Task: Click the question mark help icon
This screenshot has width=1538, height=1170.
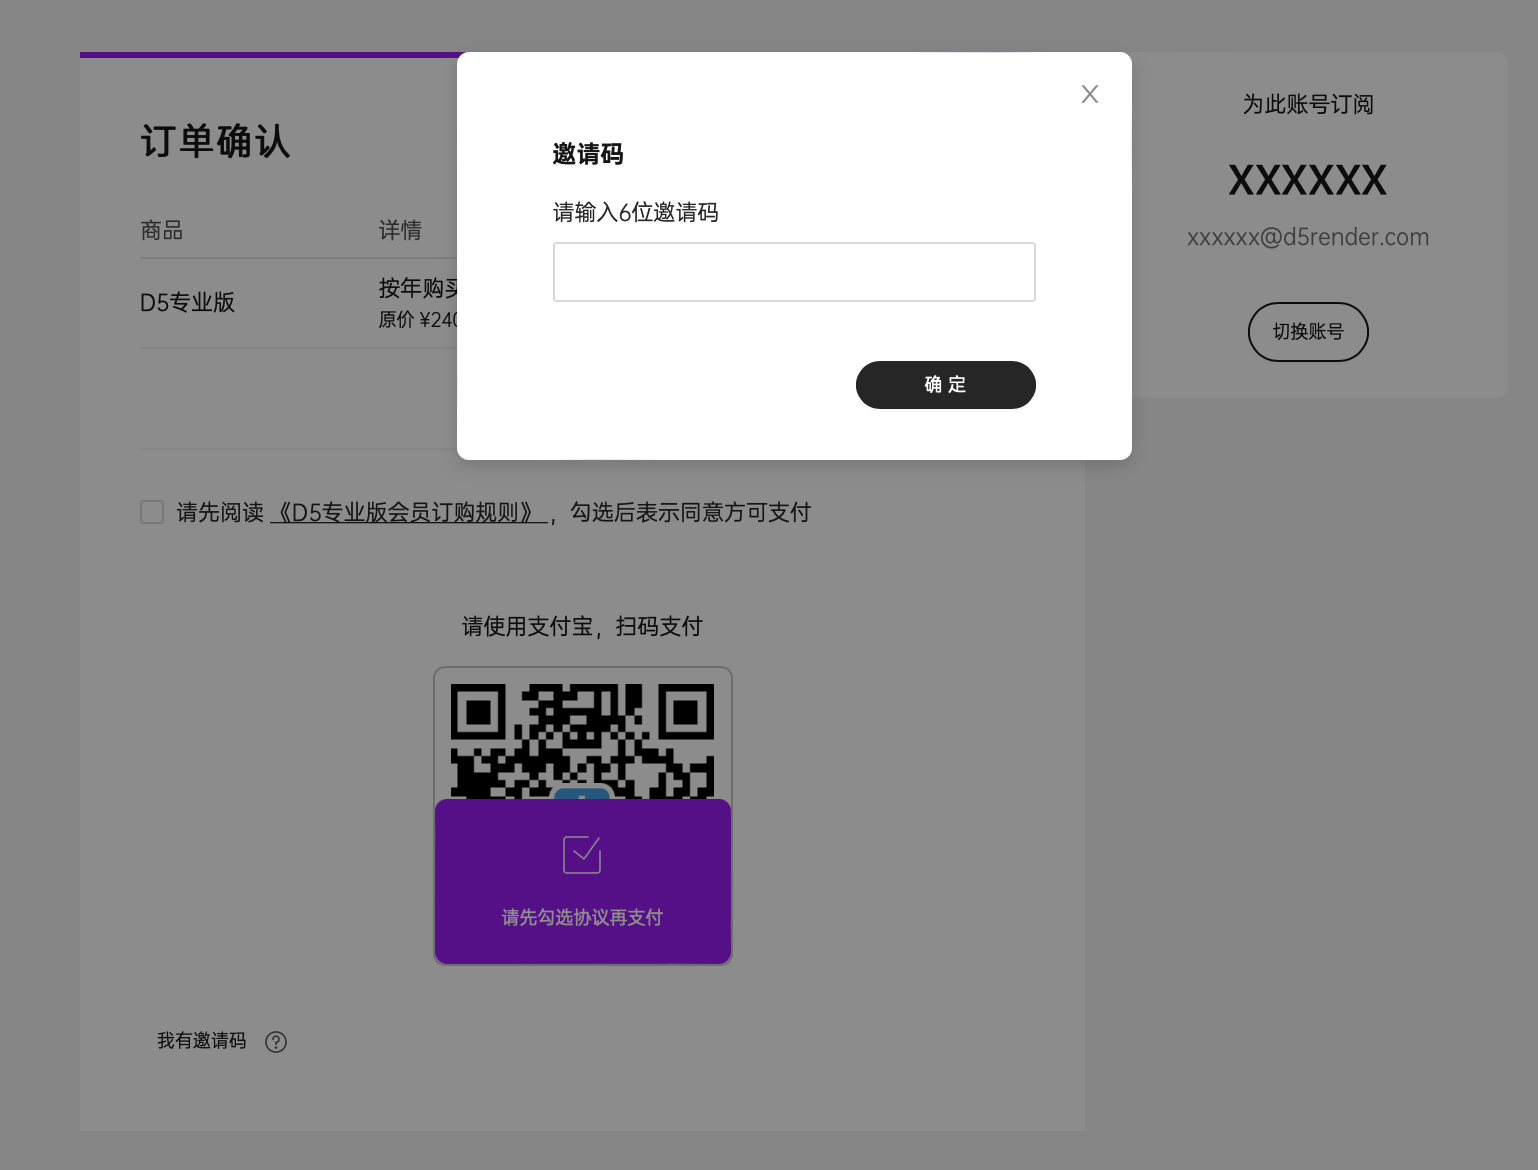Action: (276, 1042)
